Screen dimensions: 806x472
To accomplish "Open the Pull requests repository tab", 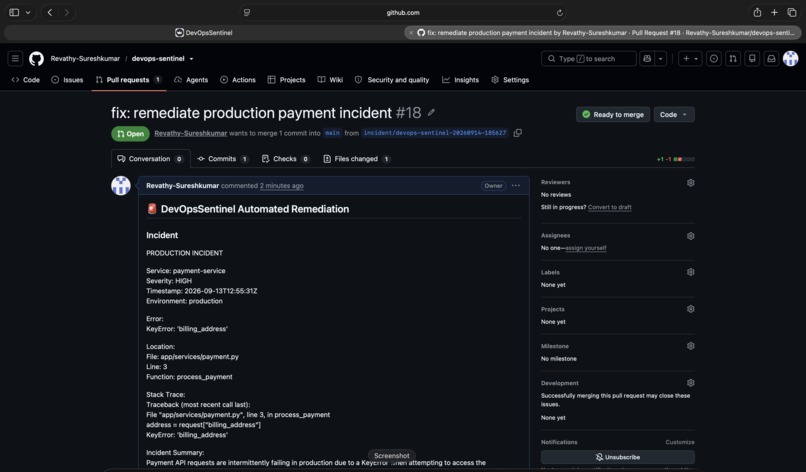I will (x=129, y=80).
